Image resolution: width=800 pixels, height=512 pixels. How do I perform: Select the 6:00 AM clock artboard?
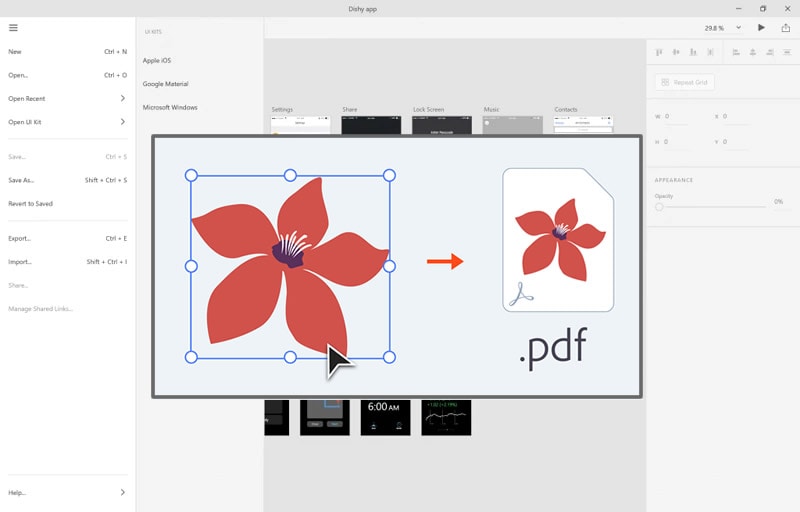(385, 417)
